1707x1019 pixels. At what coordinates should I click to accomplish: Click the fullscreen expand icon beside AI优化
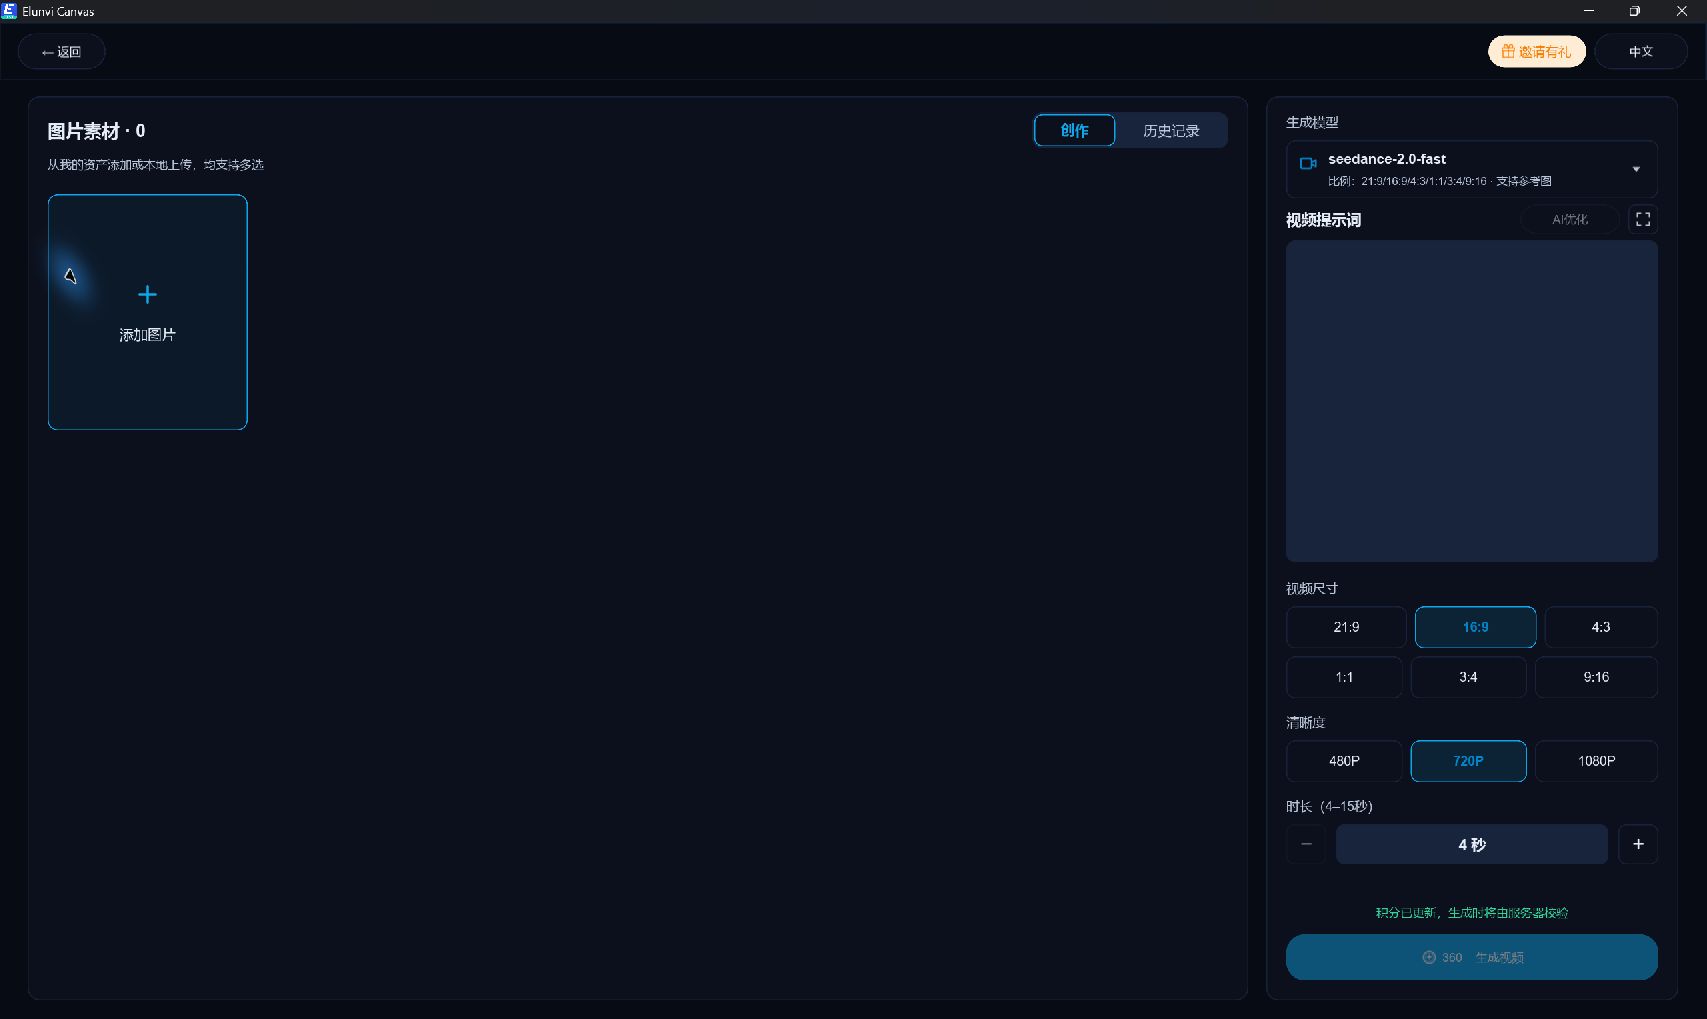pos(1642,219)
